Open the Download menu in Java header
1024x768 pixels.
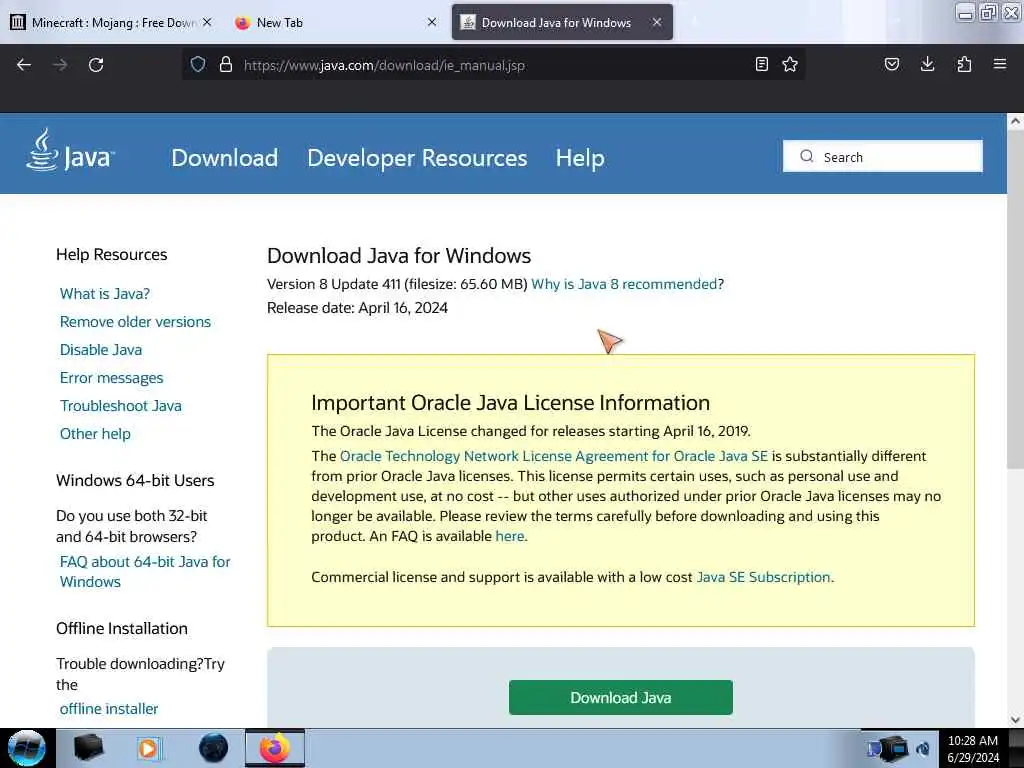[225, 158]
